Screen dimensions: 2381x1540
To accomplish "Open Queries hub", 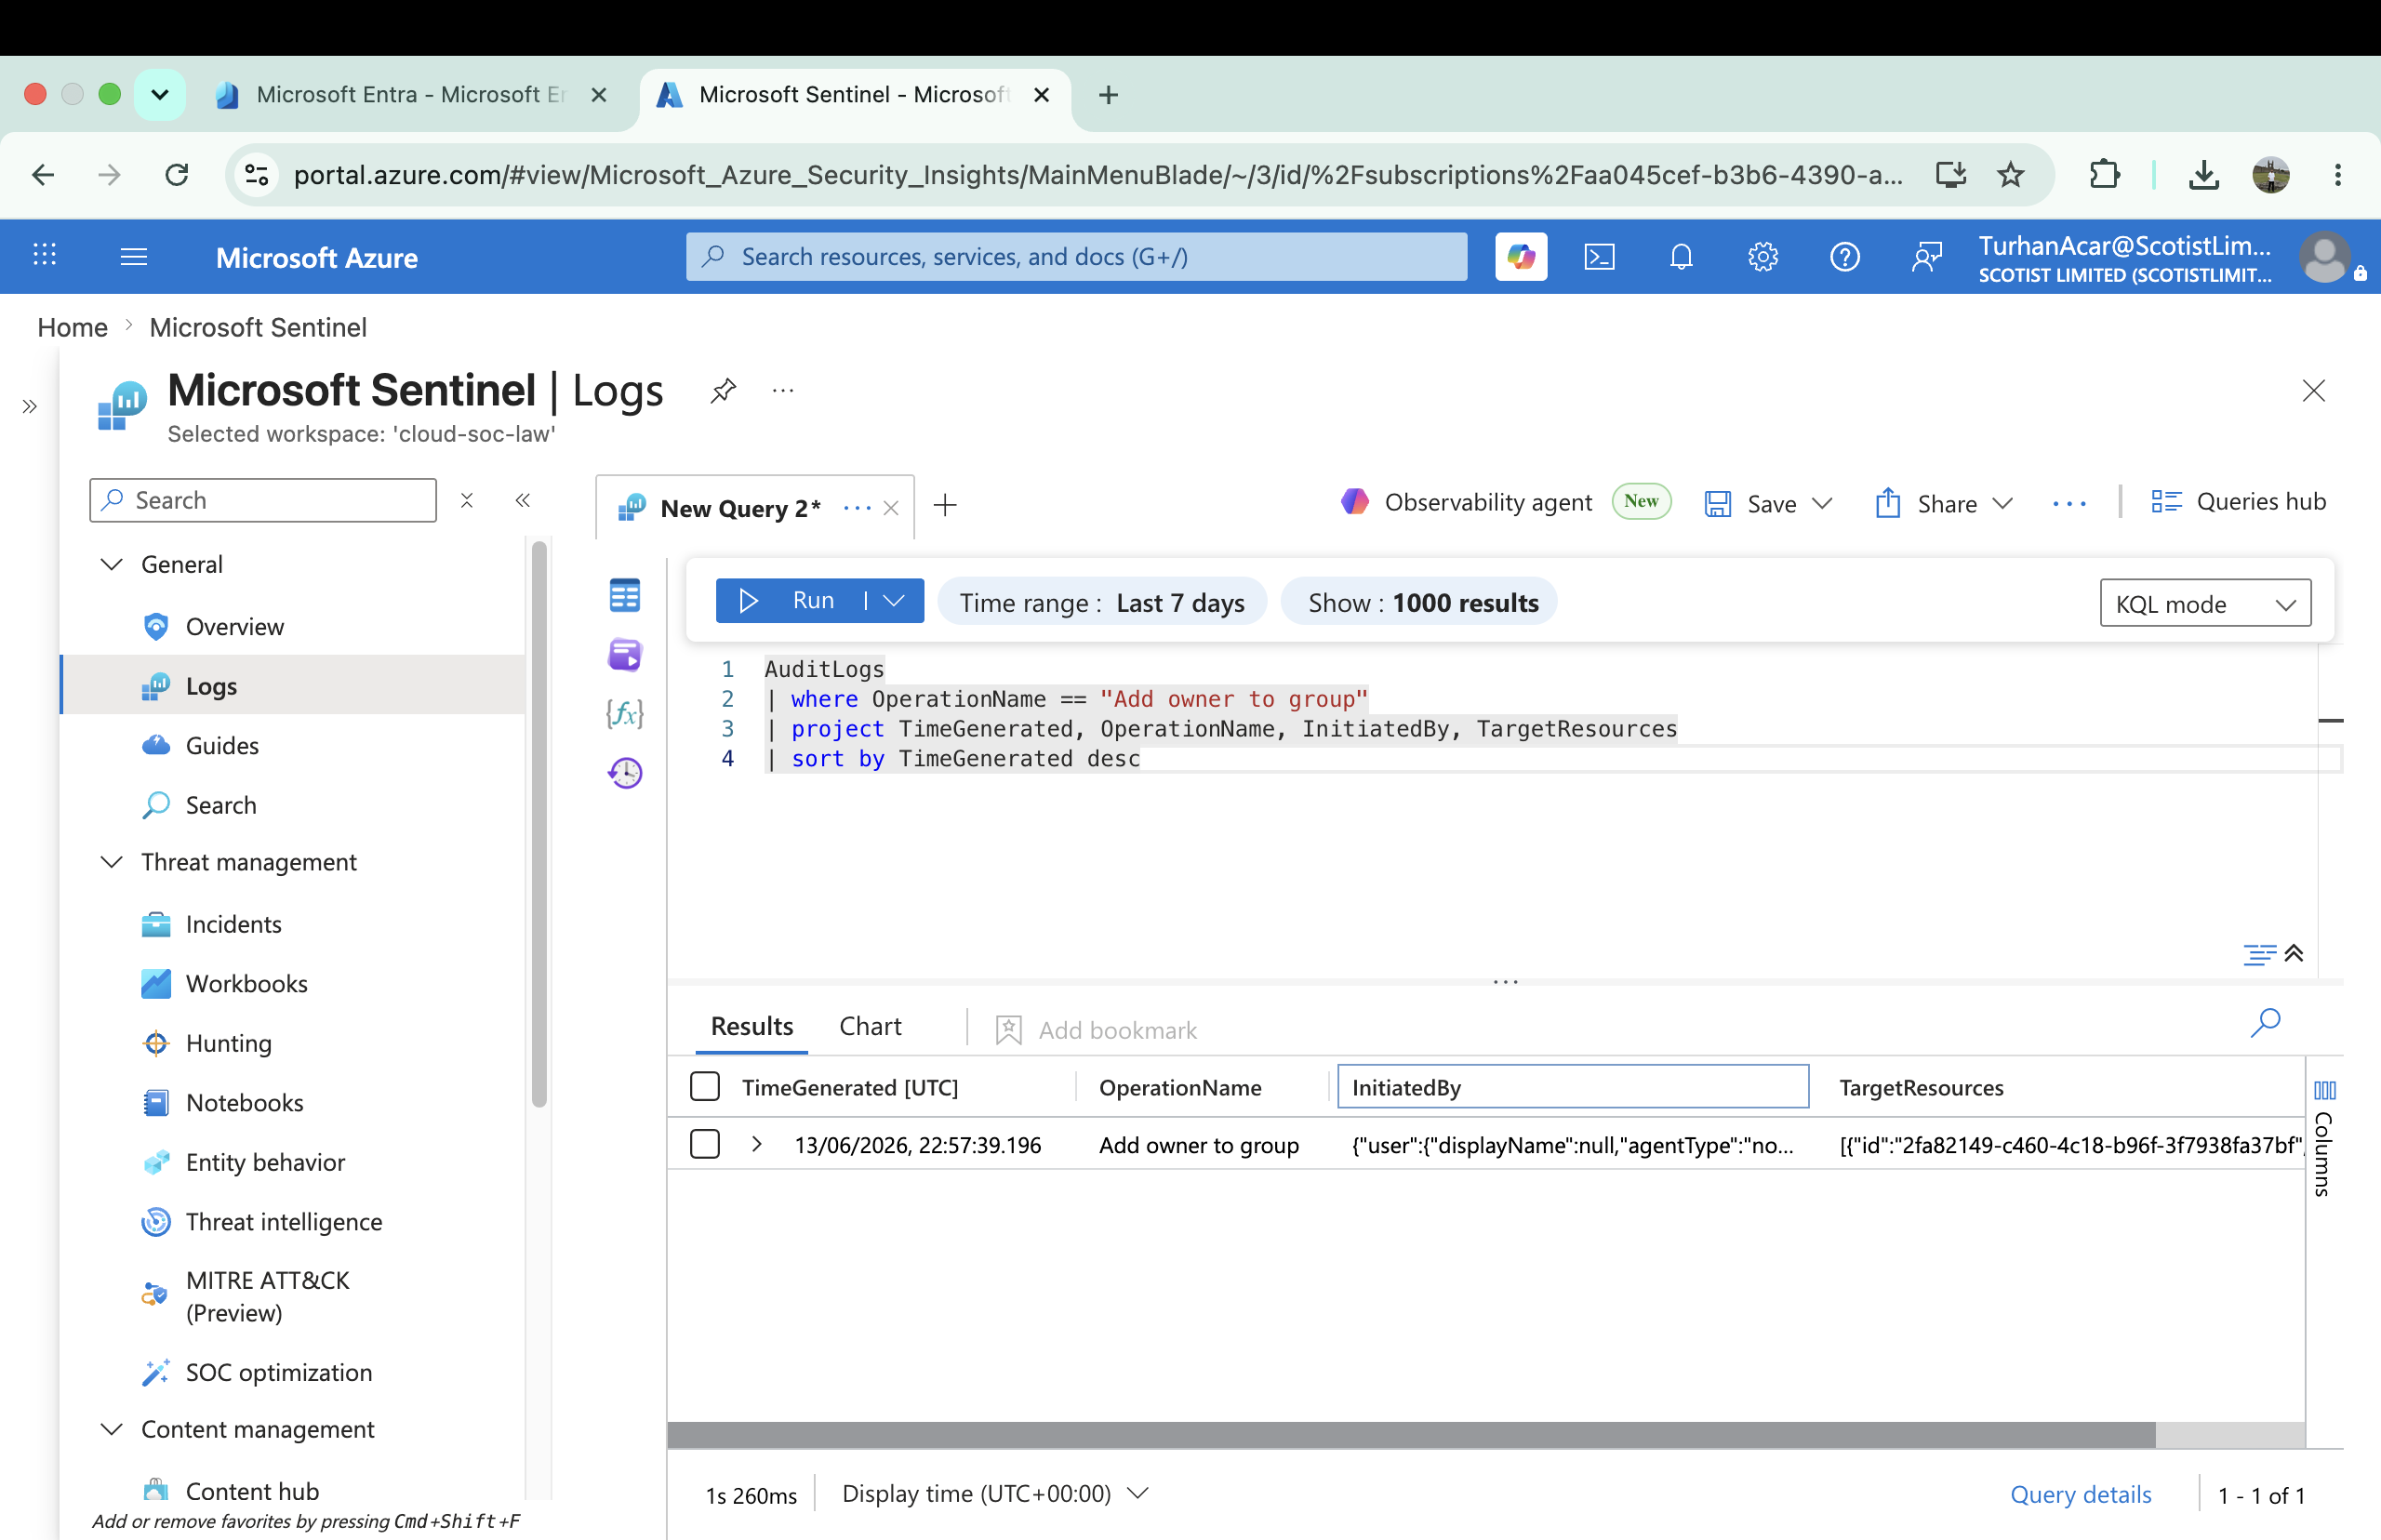I will point(2238,501).
